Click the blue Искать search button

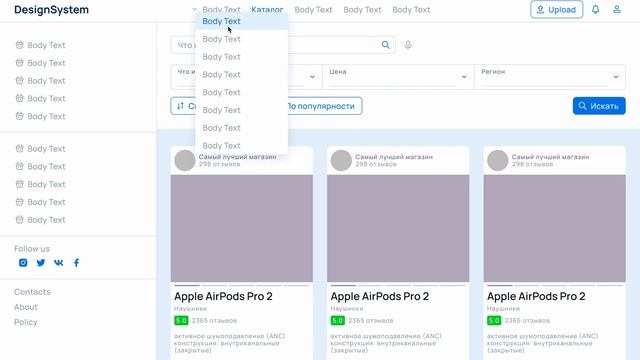click(599, 106)
